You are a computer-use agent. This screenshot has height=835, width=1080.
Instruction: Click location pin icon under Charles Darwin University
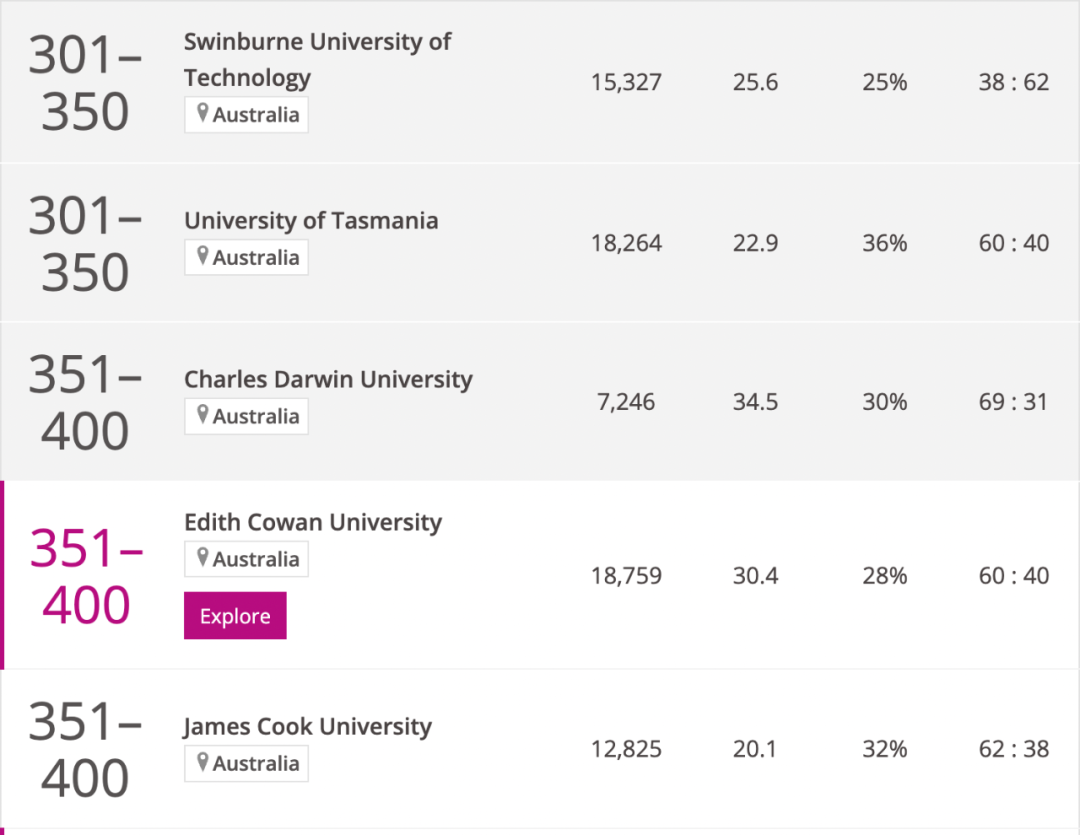tap(203, 416)
